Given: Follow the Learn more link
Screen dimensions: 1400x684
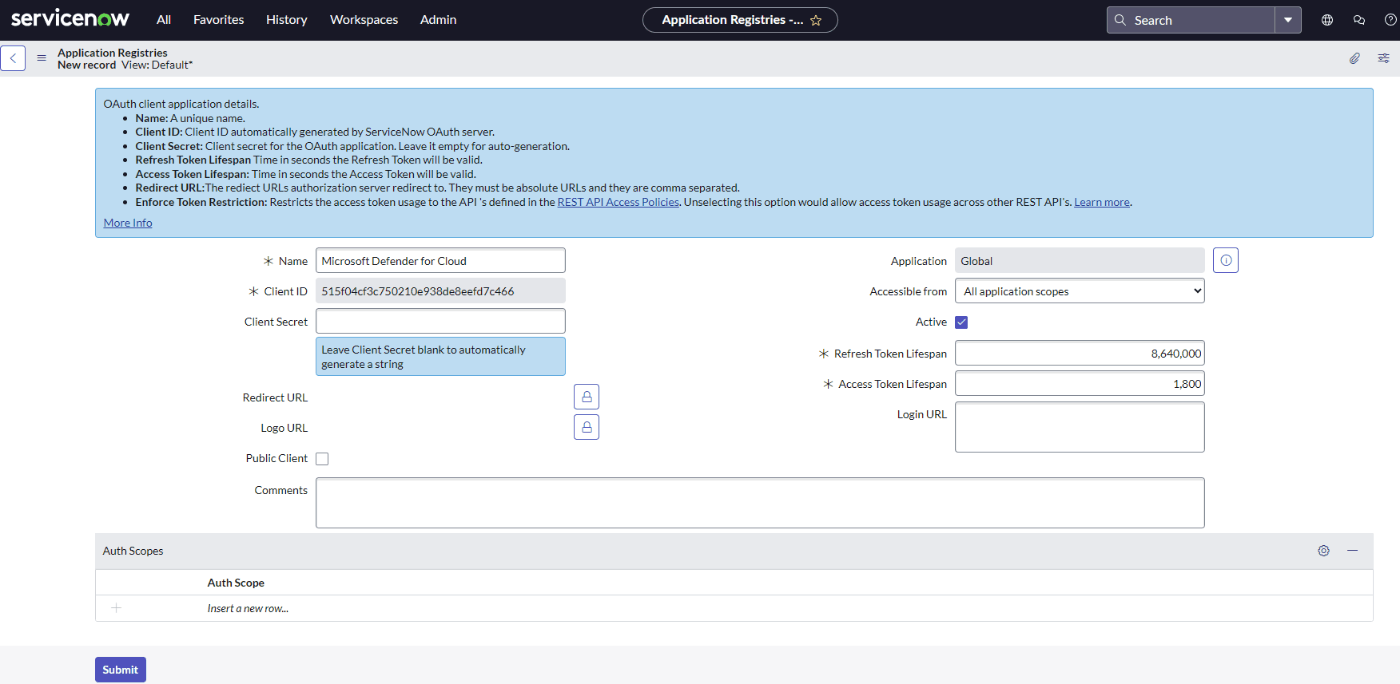Looking at the screenshot, I should coord(1102,202).
